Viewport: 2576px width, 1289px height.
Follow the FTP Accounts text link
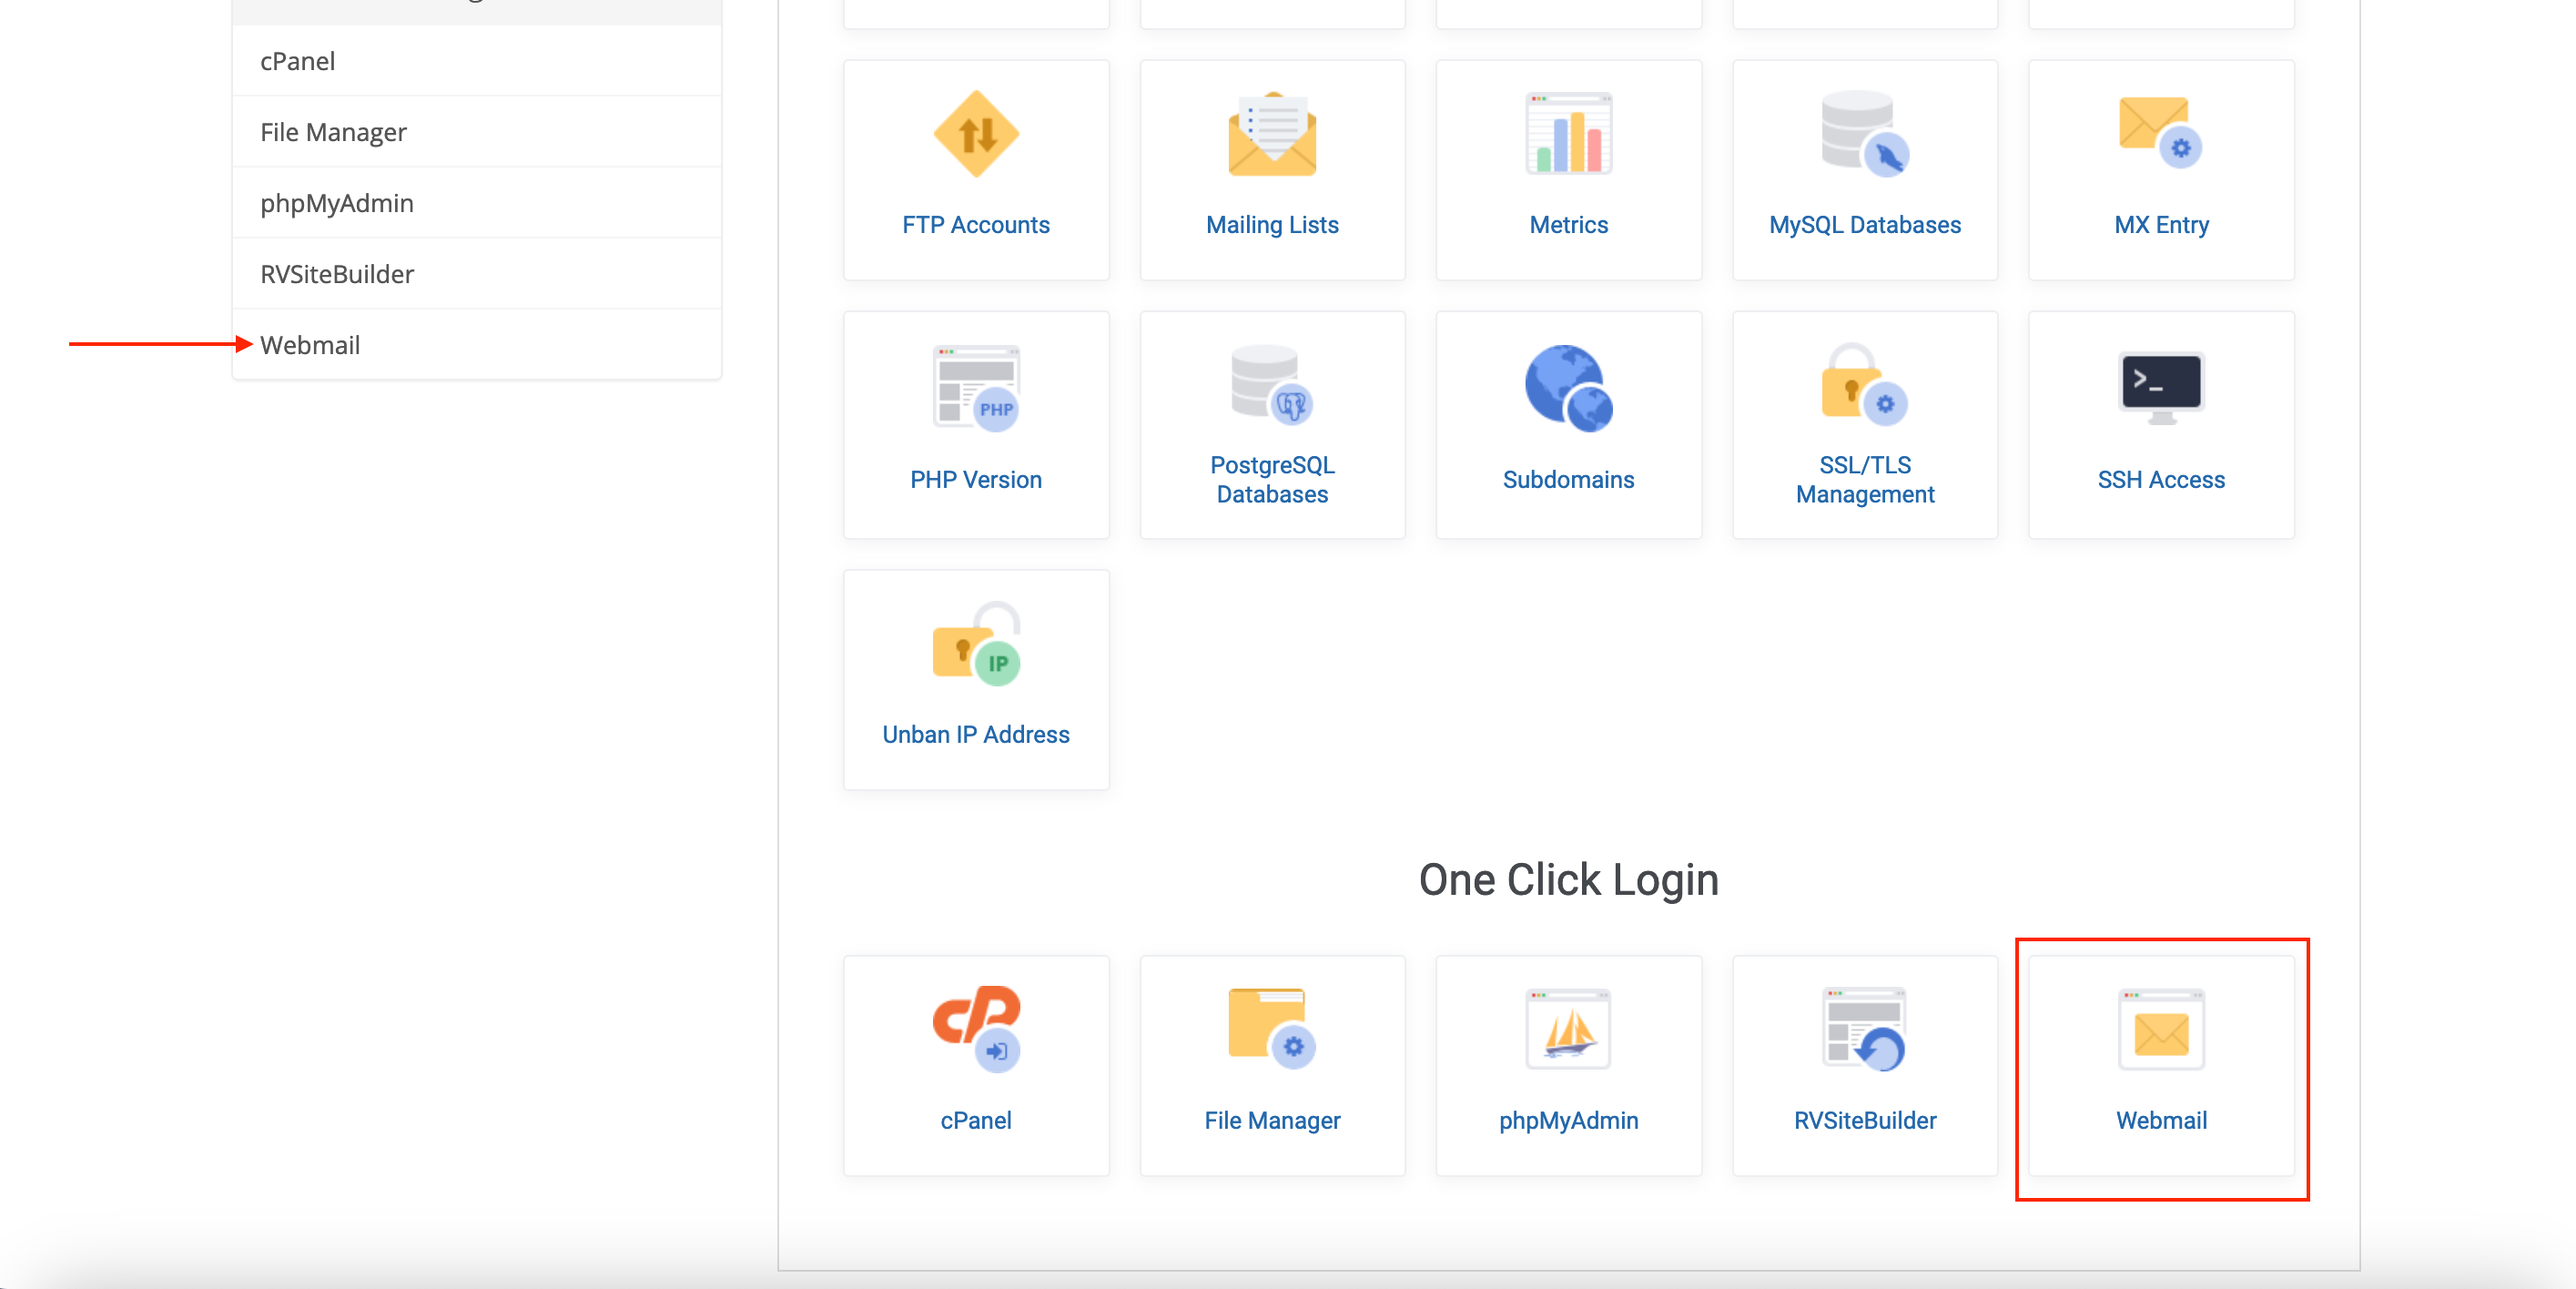976,225
